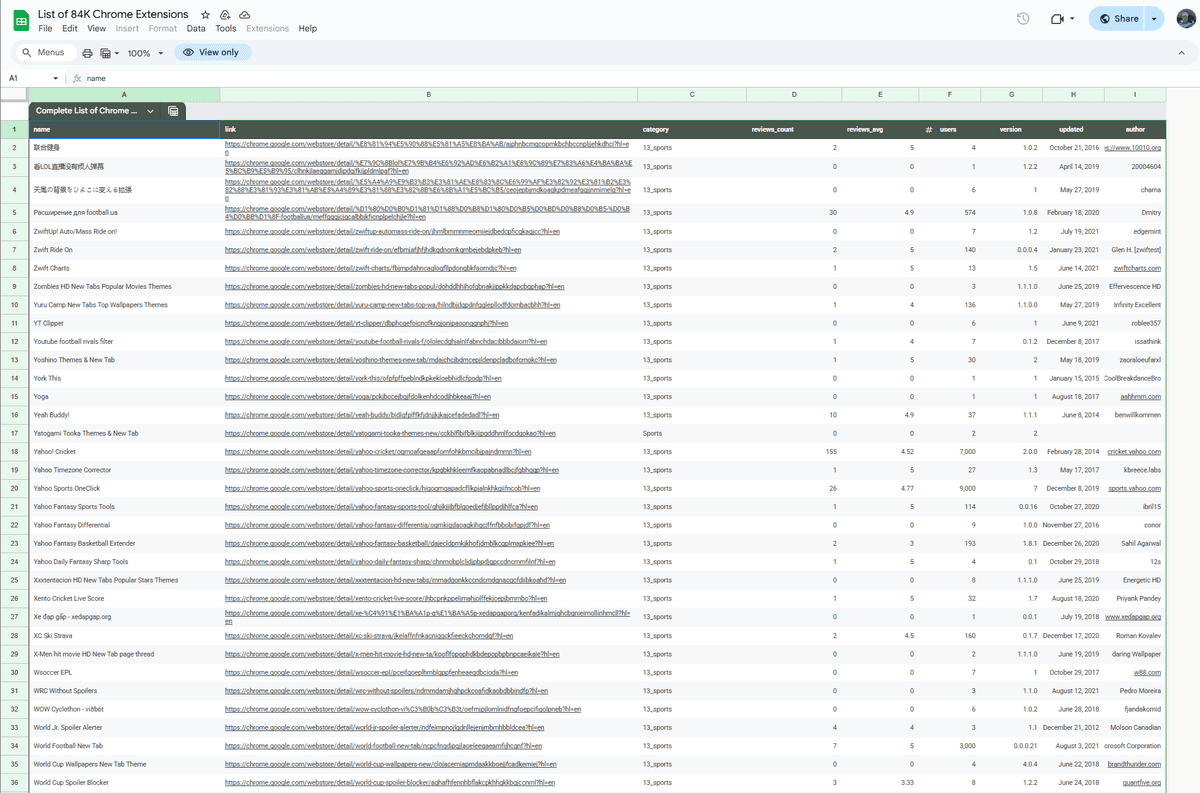
Task: Select column B header
Action: pos(428,95)
